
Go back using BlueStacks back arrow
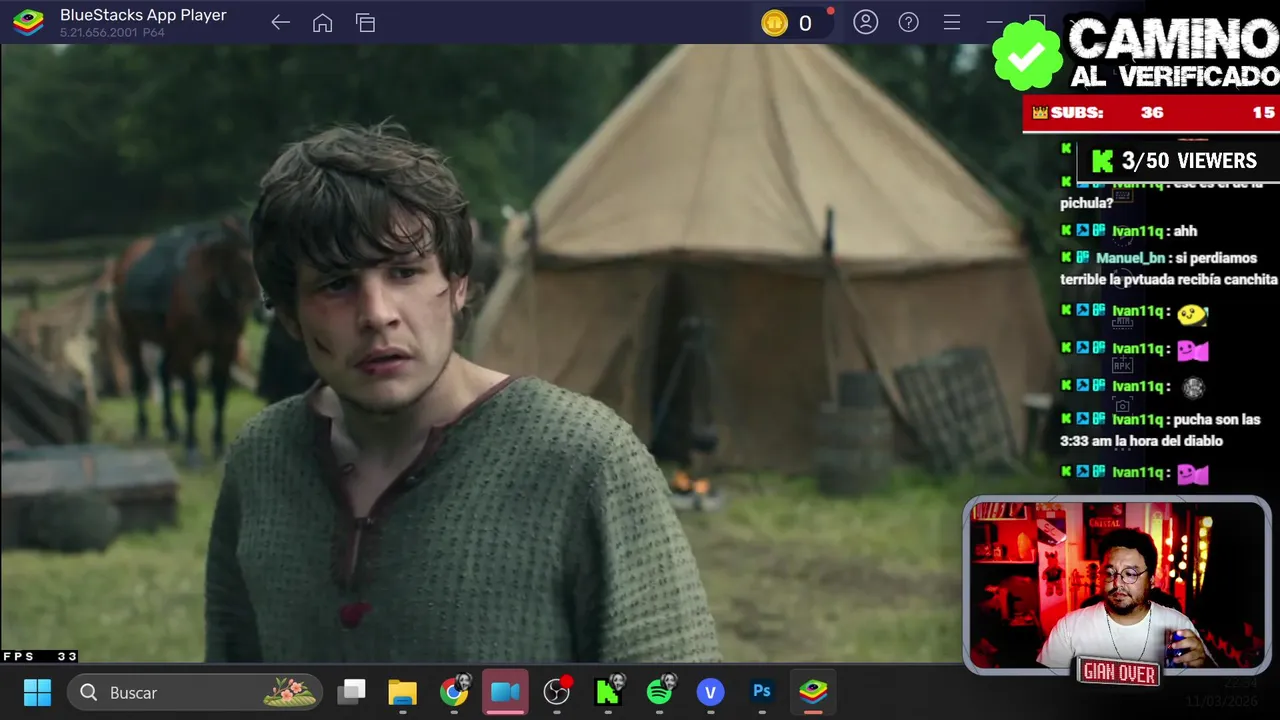click(280, 23)
